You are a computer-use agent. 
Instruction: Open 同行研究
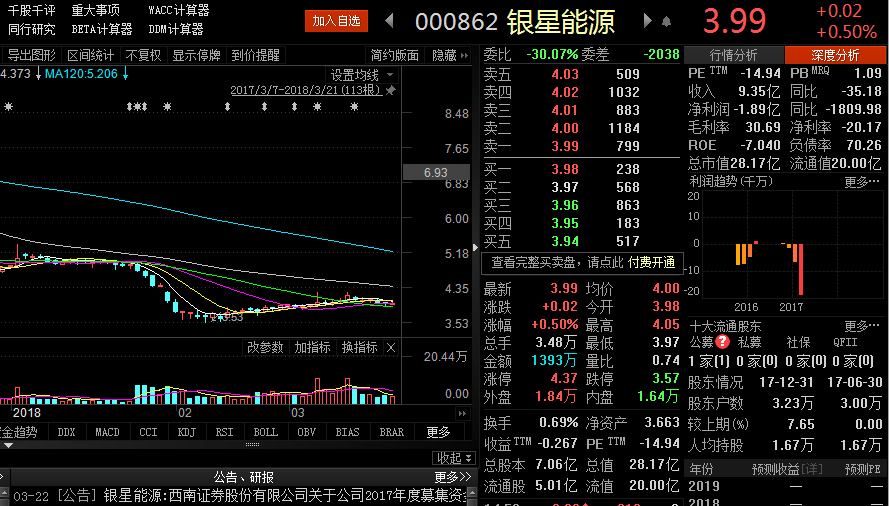click(x=32, y=29)
